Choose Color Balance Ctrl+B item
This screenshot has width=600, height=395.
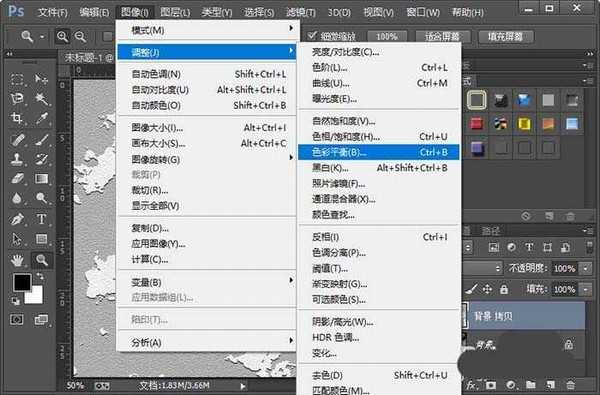[379, 152]
